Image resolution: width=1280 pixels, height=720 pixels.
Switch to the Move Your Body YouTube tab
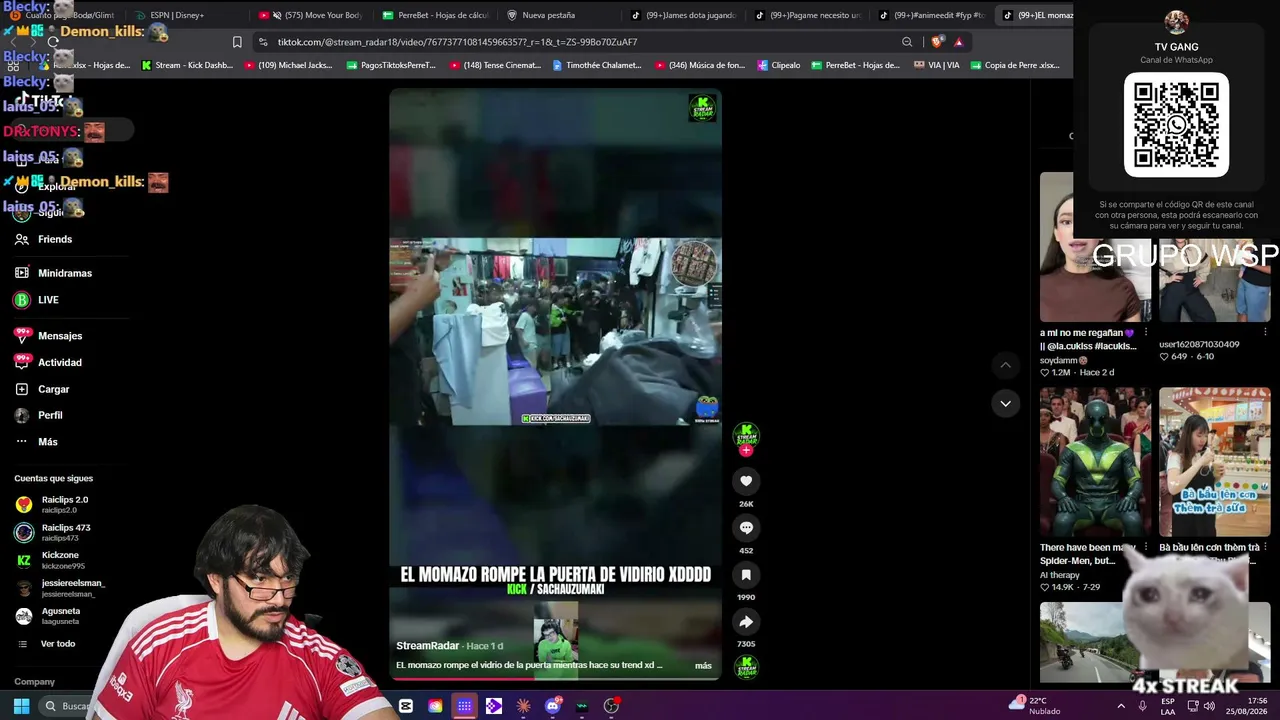[x=312, y=15]
